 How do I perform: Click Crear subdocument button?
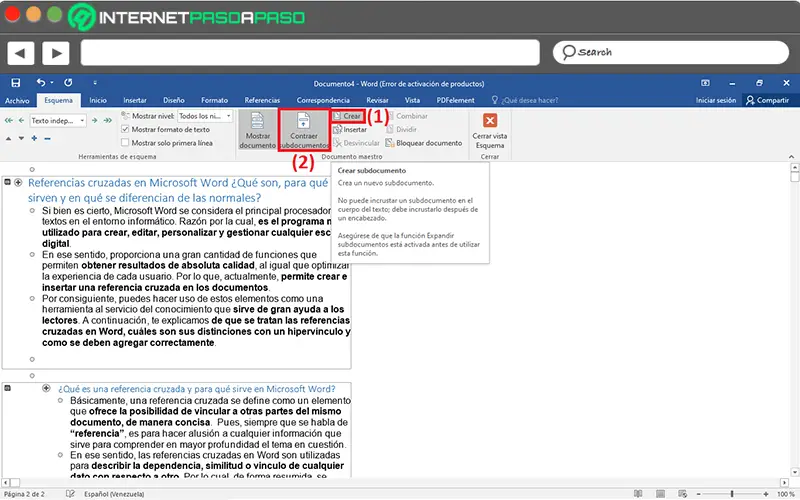pyautogui.click(x=347, y=116)
